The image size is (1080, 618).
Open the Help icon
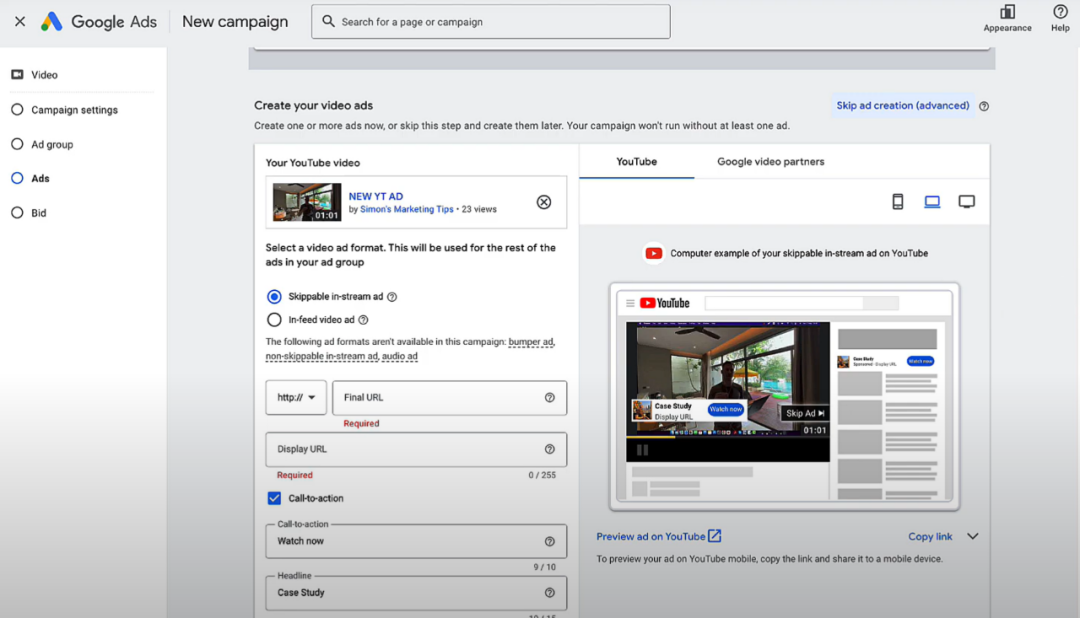(1060, 13)
